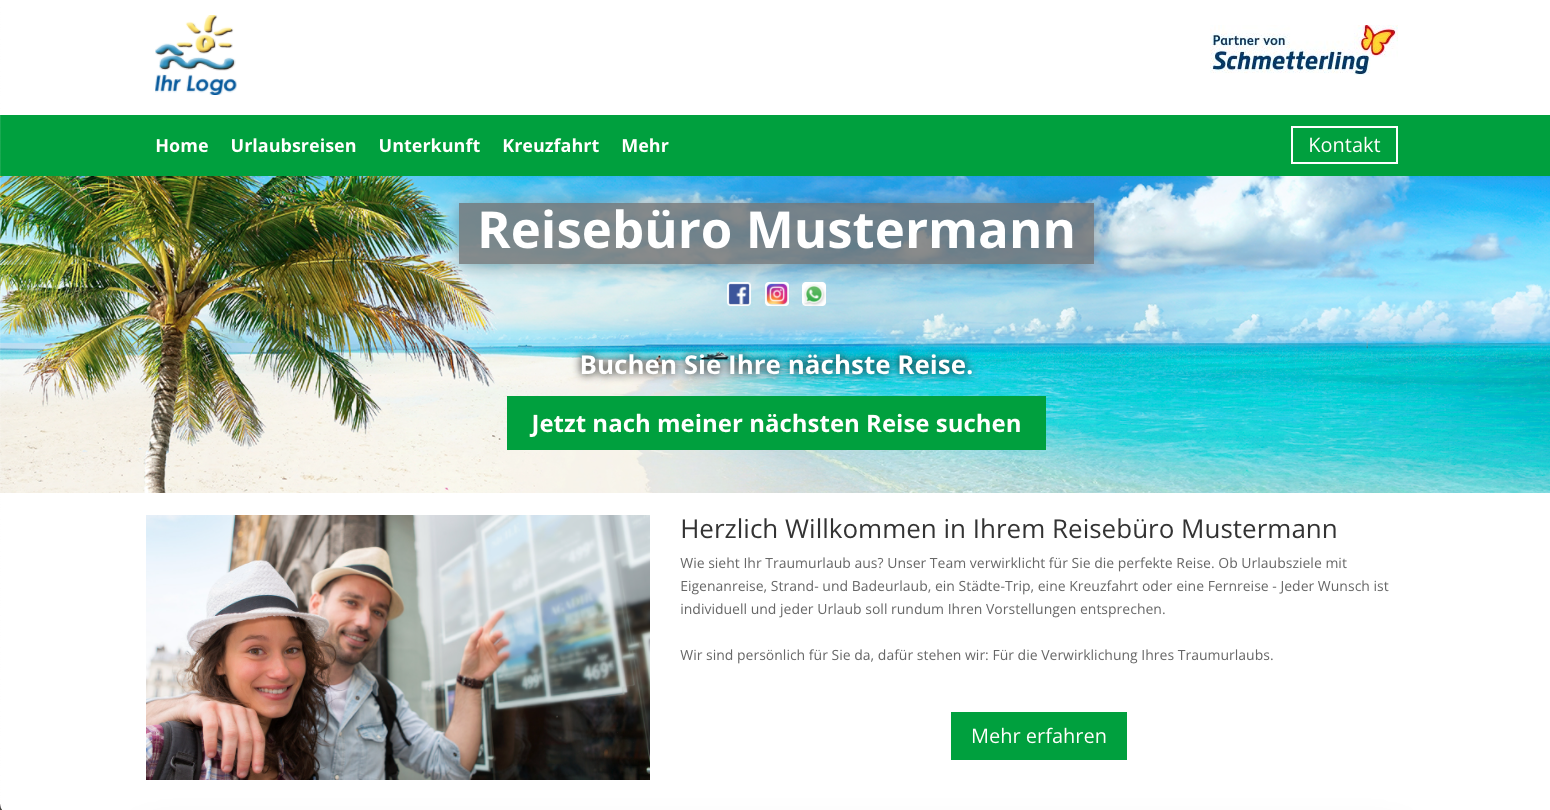
Task: Click Jetzt nach meiner nächsten Reise suchen
Action: 776,423
